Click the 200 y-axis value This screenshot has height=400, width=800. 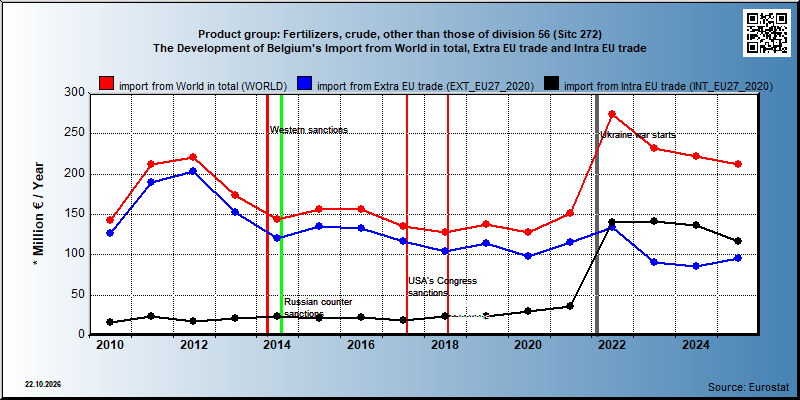coord(74,173)
